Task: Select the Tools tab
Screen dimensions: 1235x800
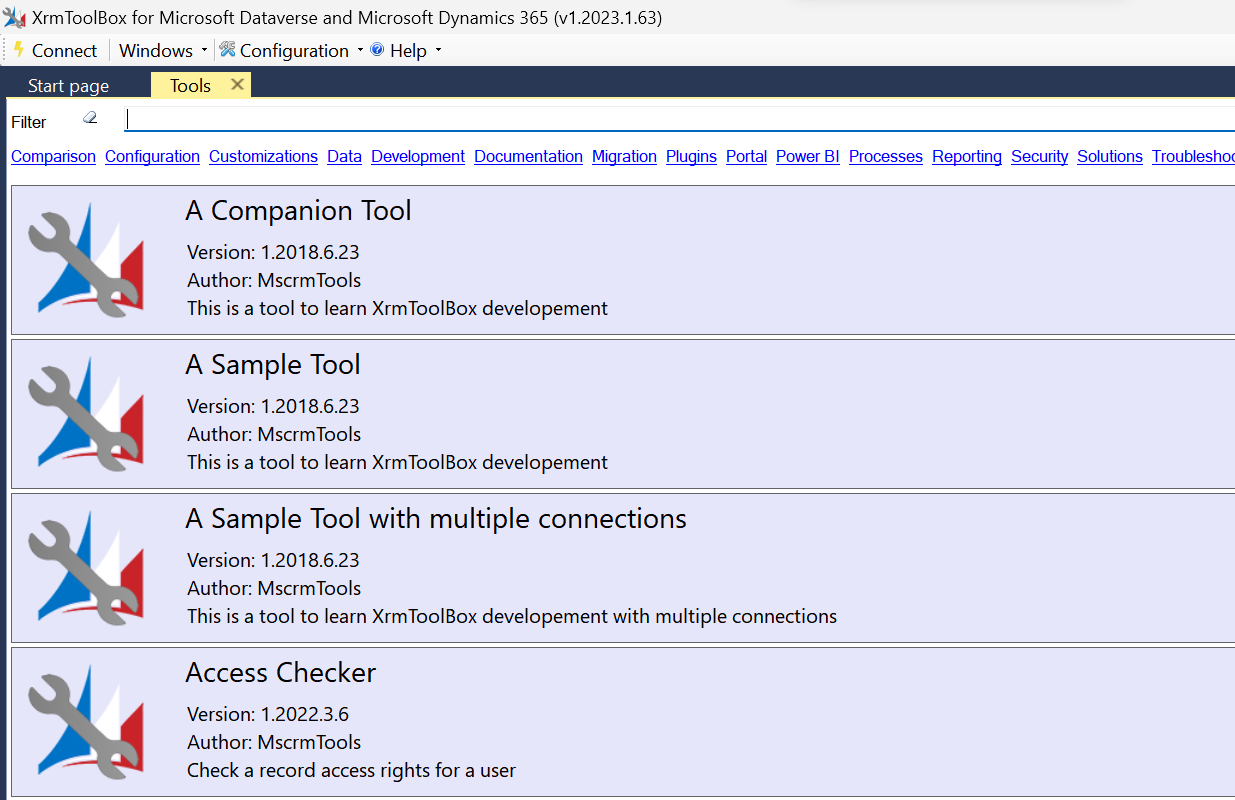Action: 189,85
